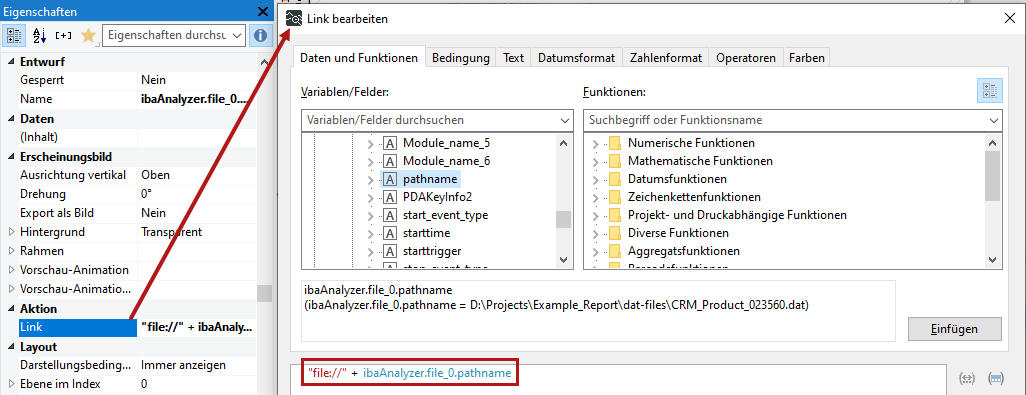The width and height of the screenshot is (1026, 395).
Task: Open the Daten und Funktionen tab
Action: pyautogui.click(x=359, y=58)
